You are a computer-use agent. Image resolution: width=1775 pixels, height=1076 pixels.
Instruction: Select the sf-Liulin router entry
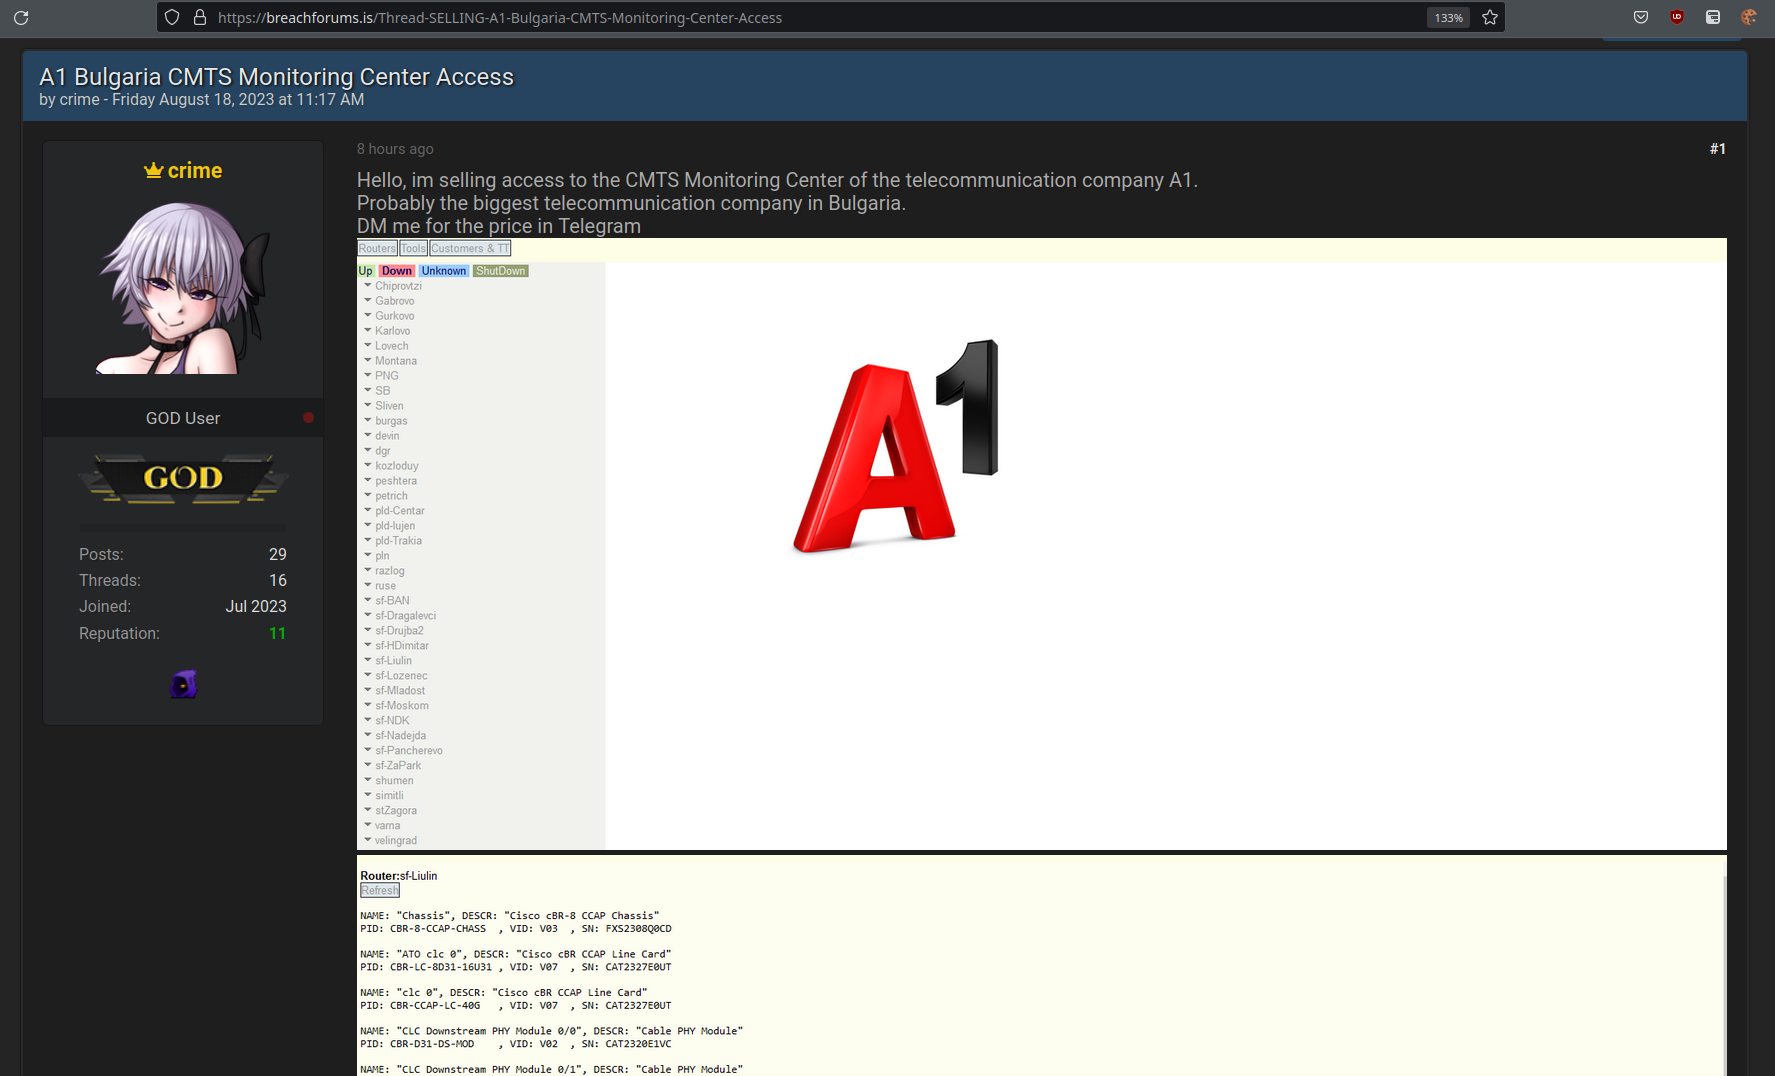coord(393,661)
